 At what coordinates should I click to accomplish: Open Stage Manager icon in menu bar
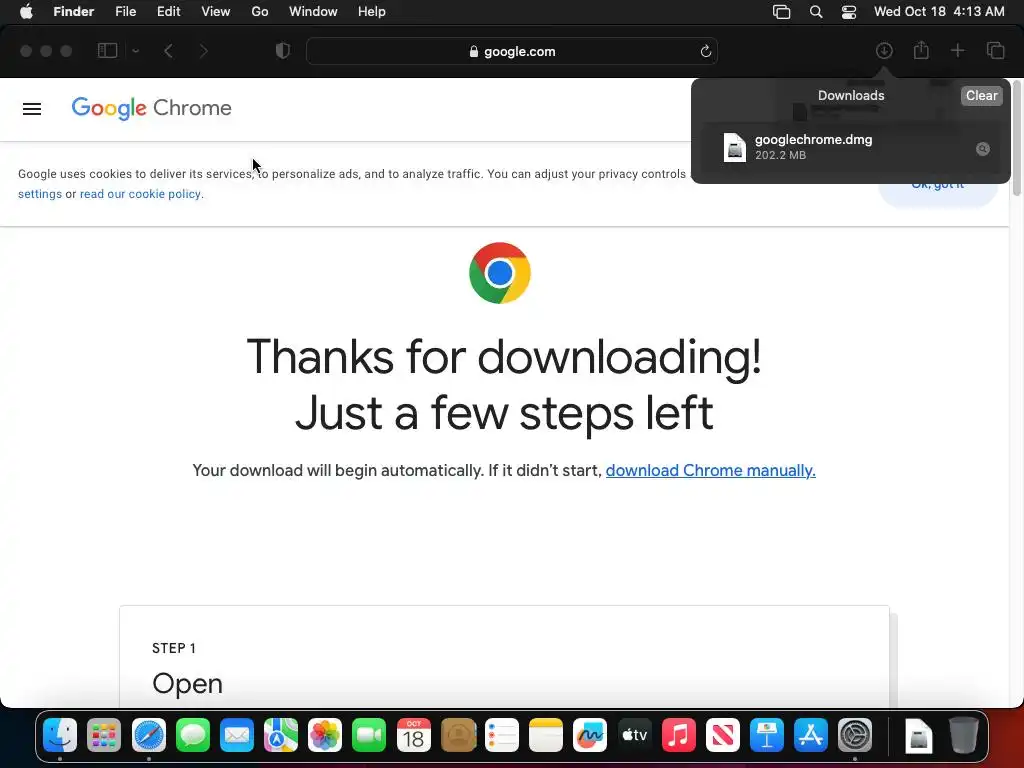click(782, 12)
